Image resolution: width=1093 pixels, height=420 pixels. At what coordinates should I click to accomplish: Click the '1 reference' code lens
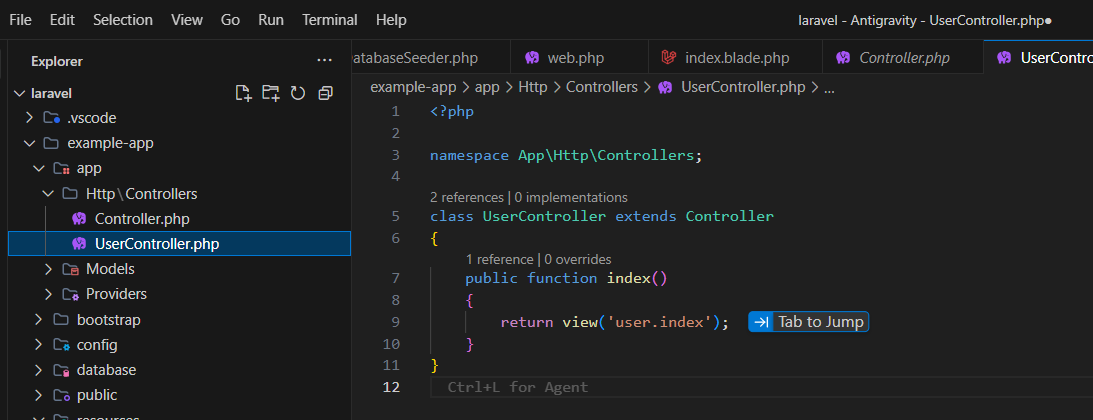499,260
